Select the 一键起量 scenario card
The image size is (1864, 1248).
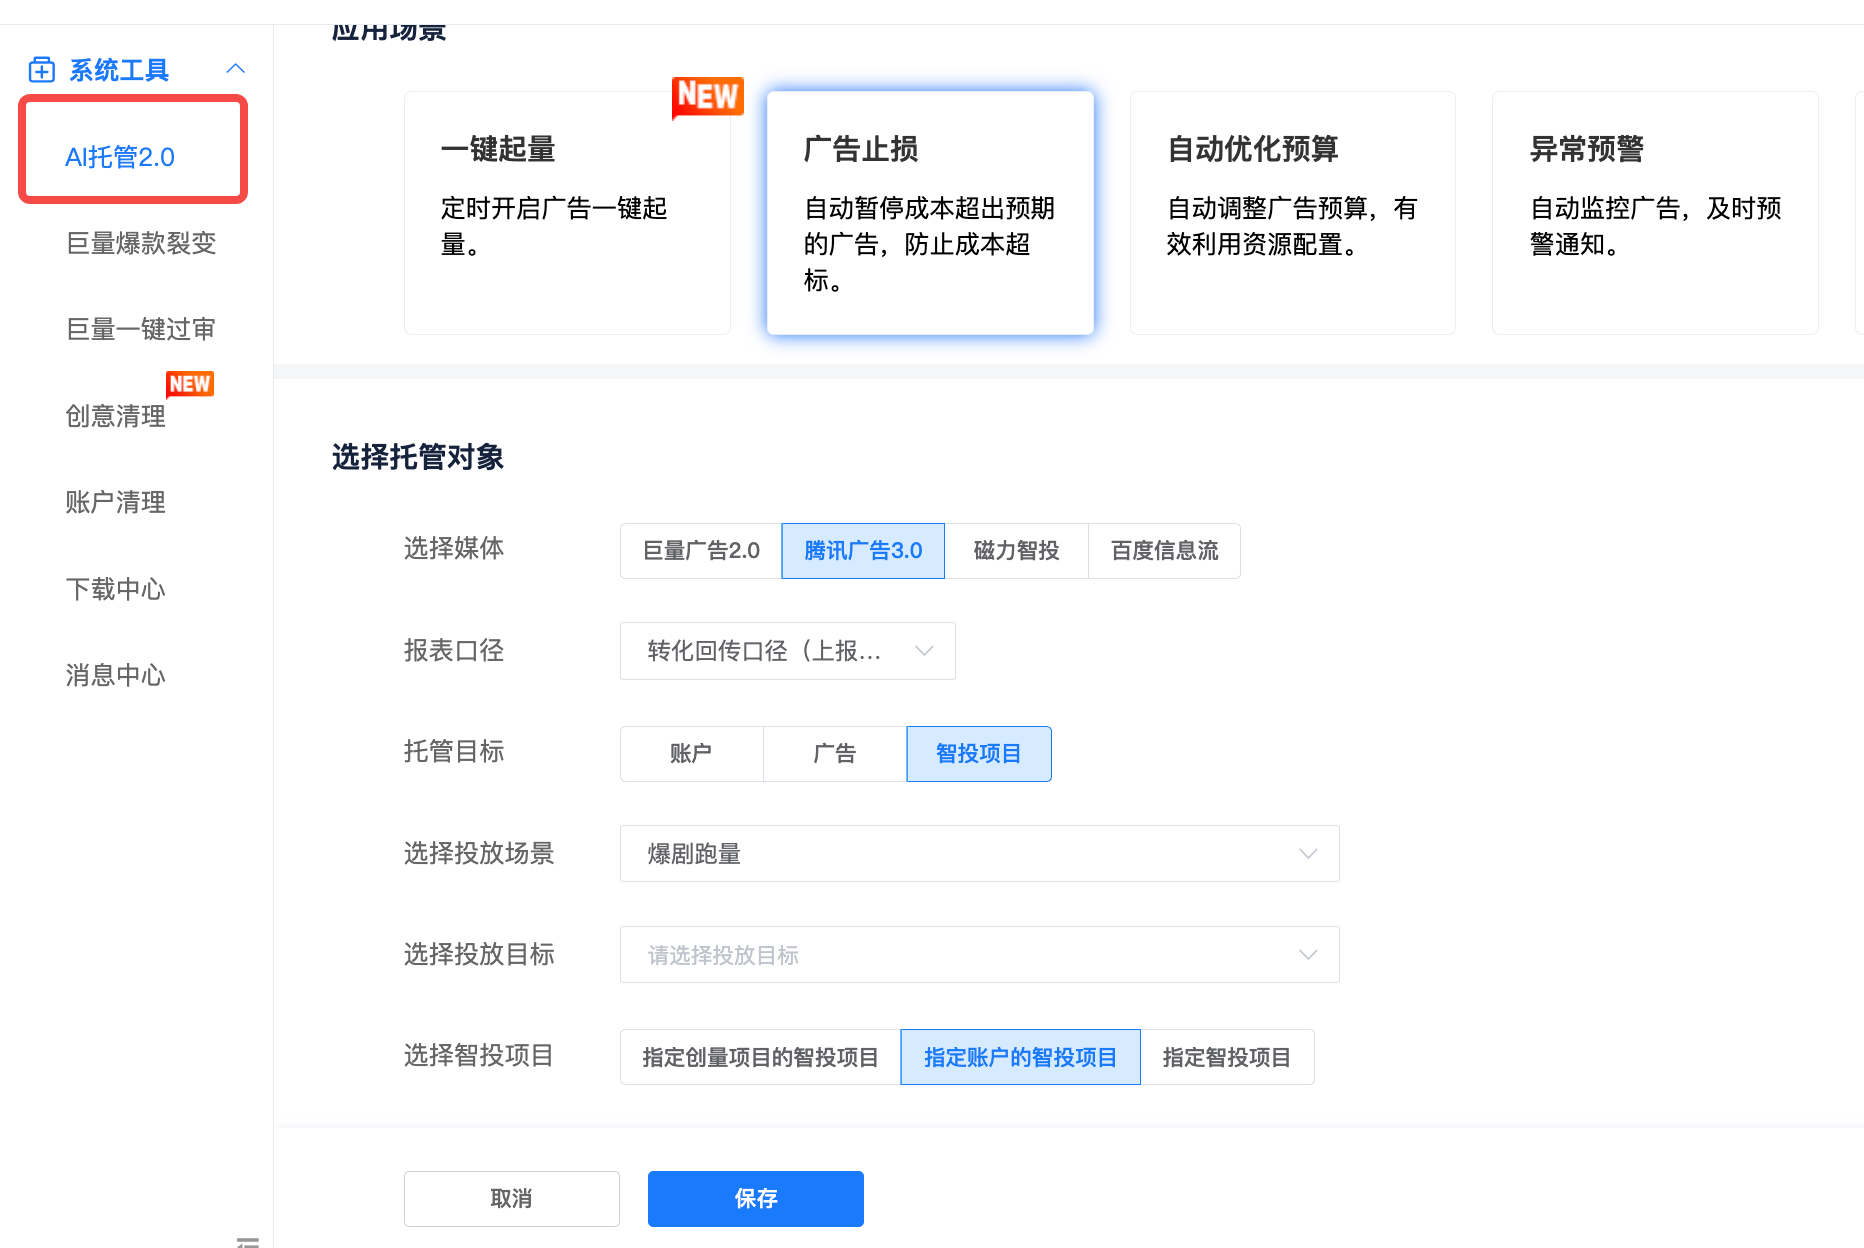(567, 213)
